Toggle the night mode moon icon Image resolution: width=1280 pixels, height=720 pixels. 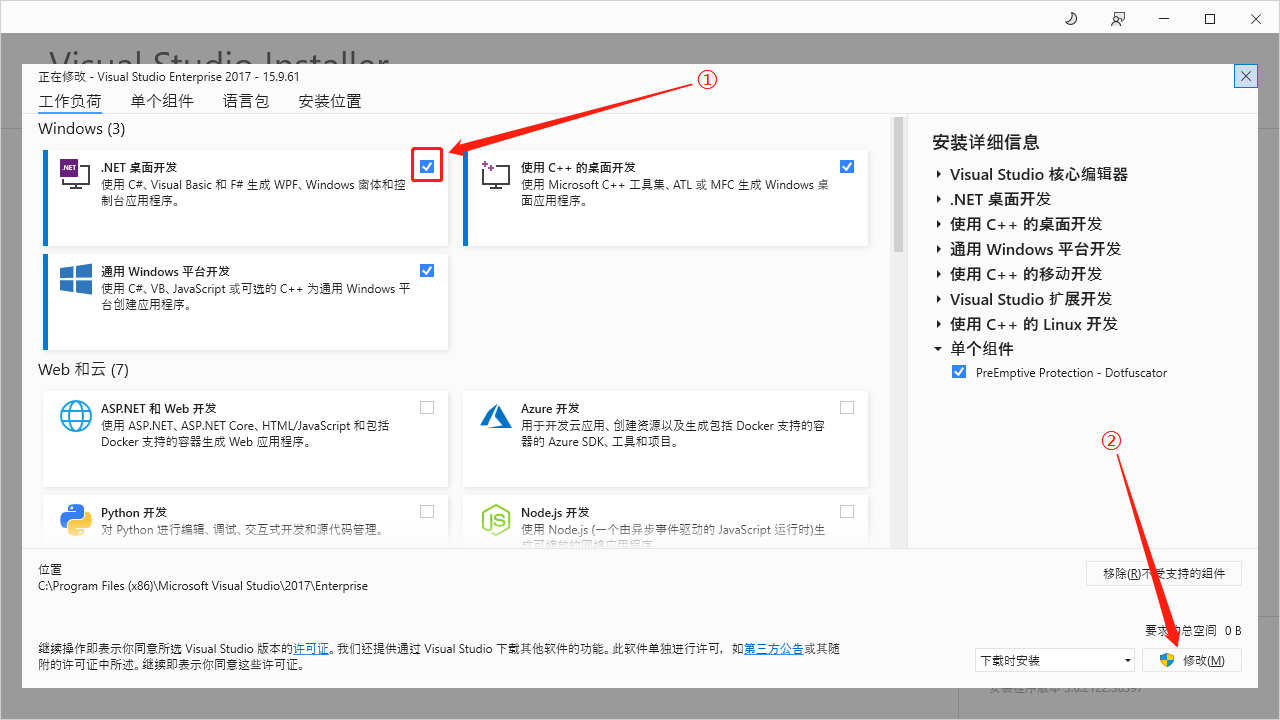pos(1071,19)
